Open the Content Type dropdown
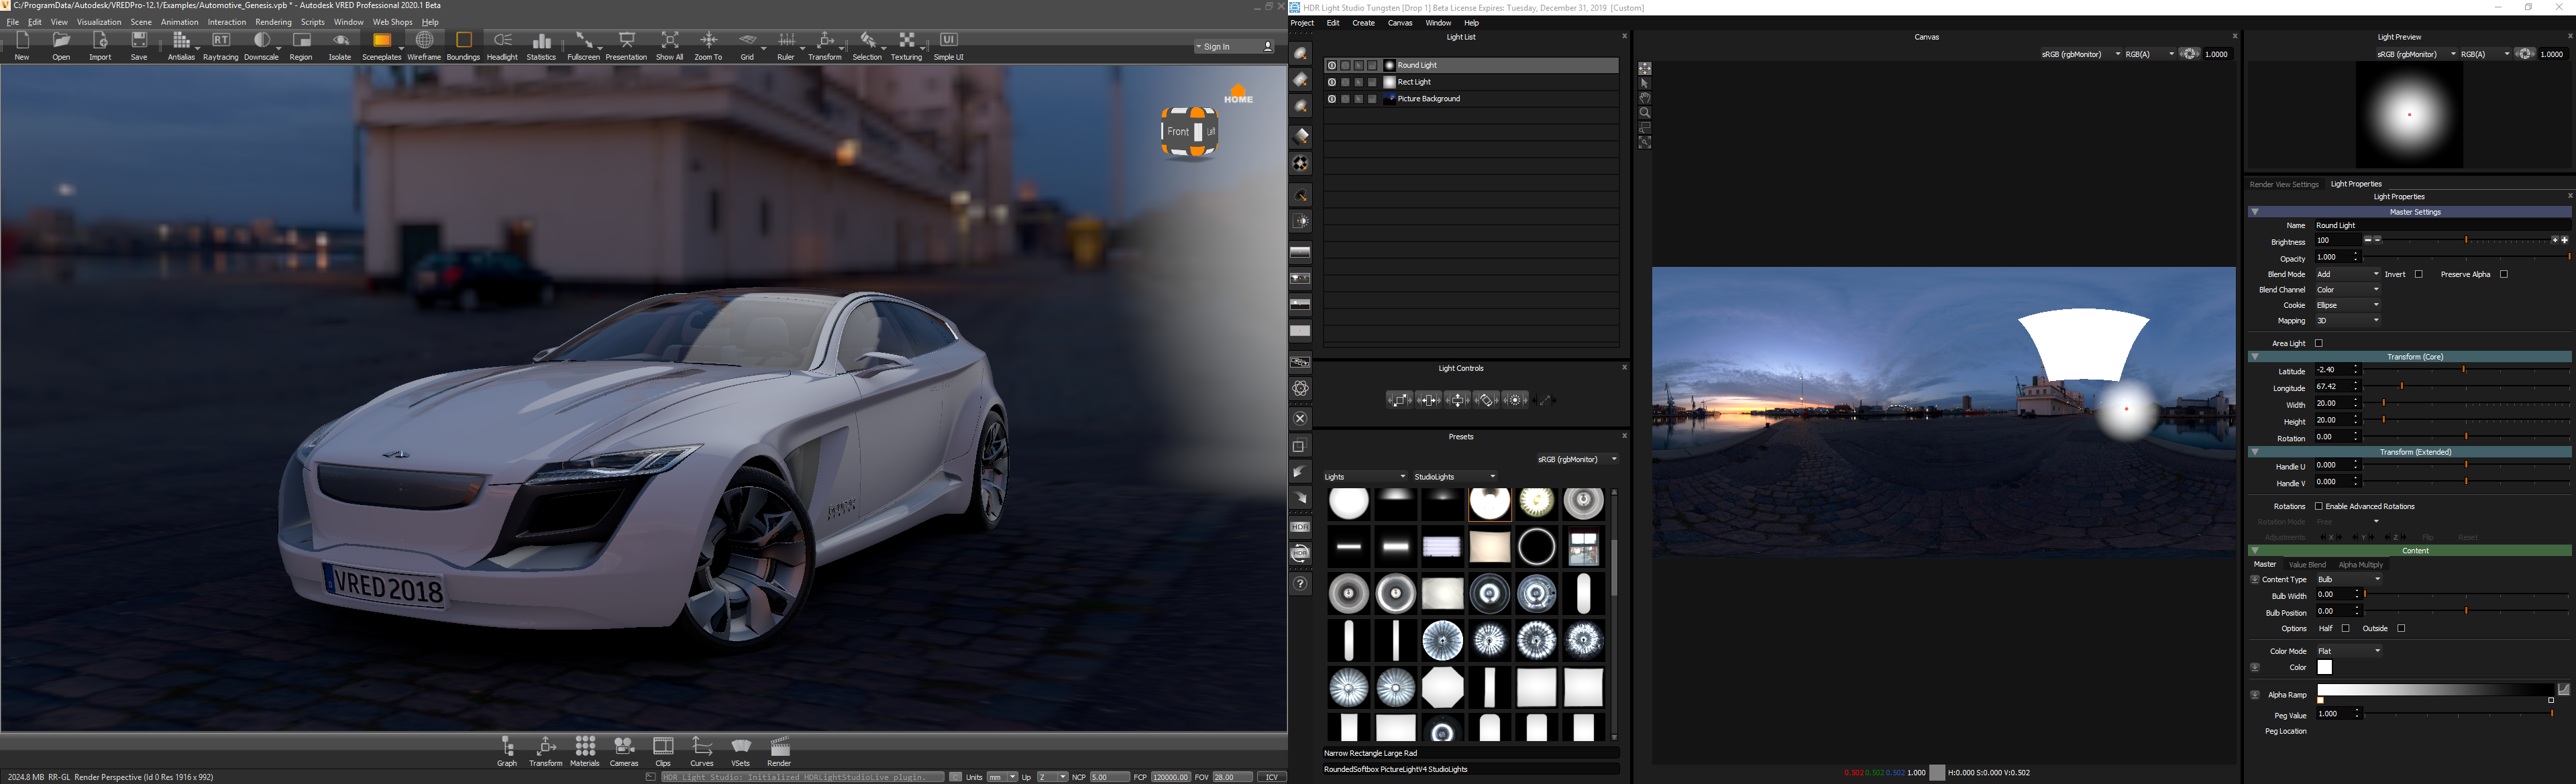Viewport: 2576px width, 784px height. pyautogui.click(x=2349, y=579)
